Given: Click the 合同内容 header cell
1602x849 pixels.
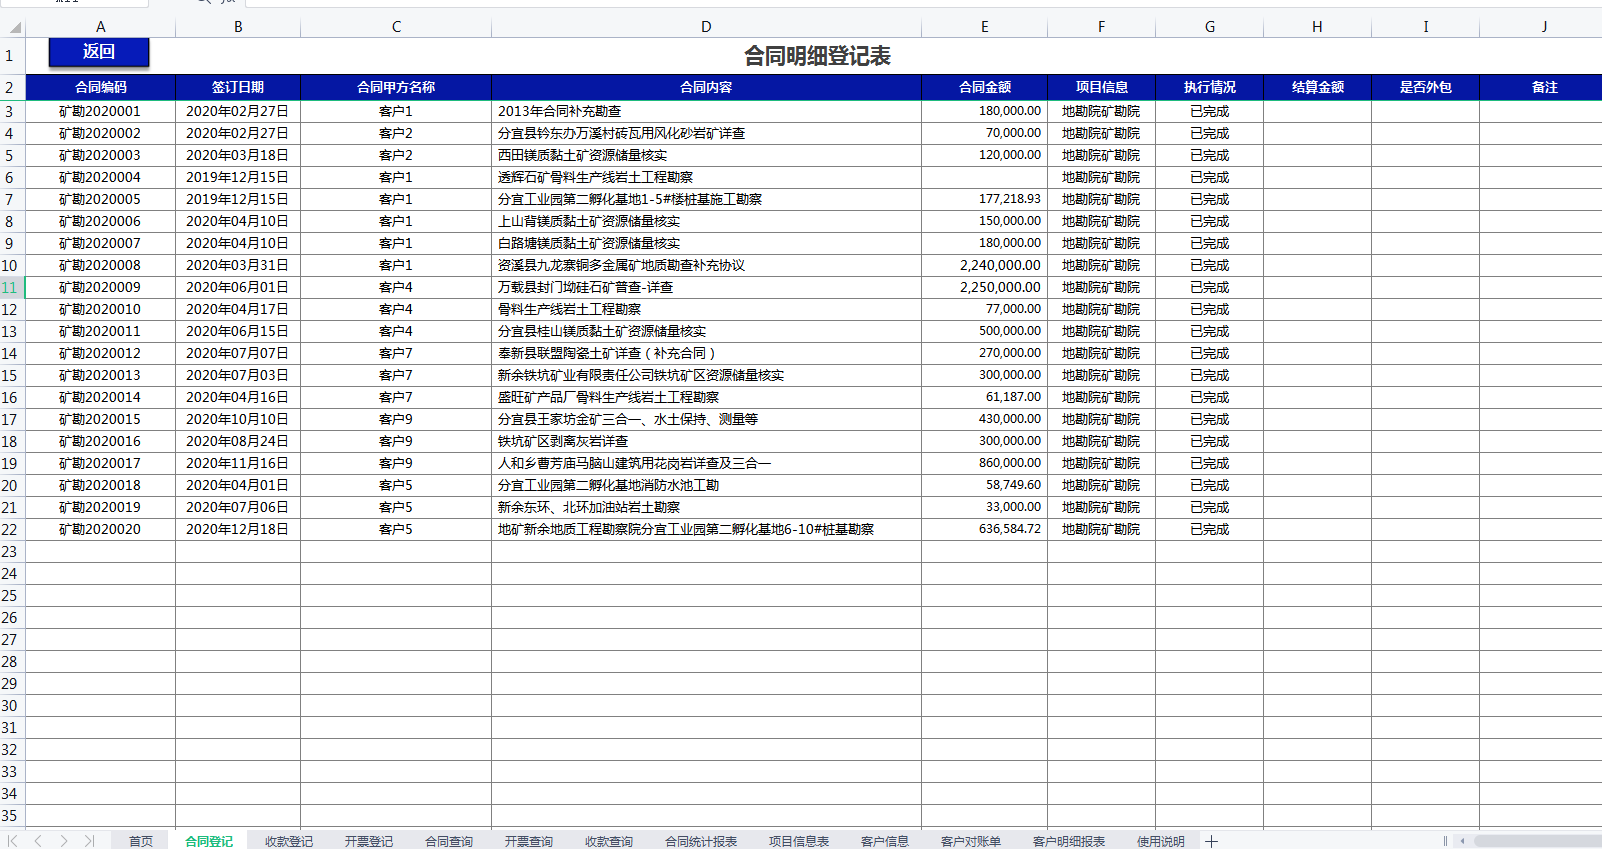Looking at the screenshot, I should coord(706,87).
